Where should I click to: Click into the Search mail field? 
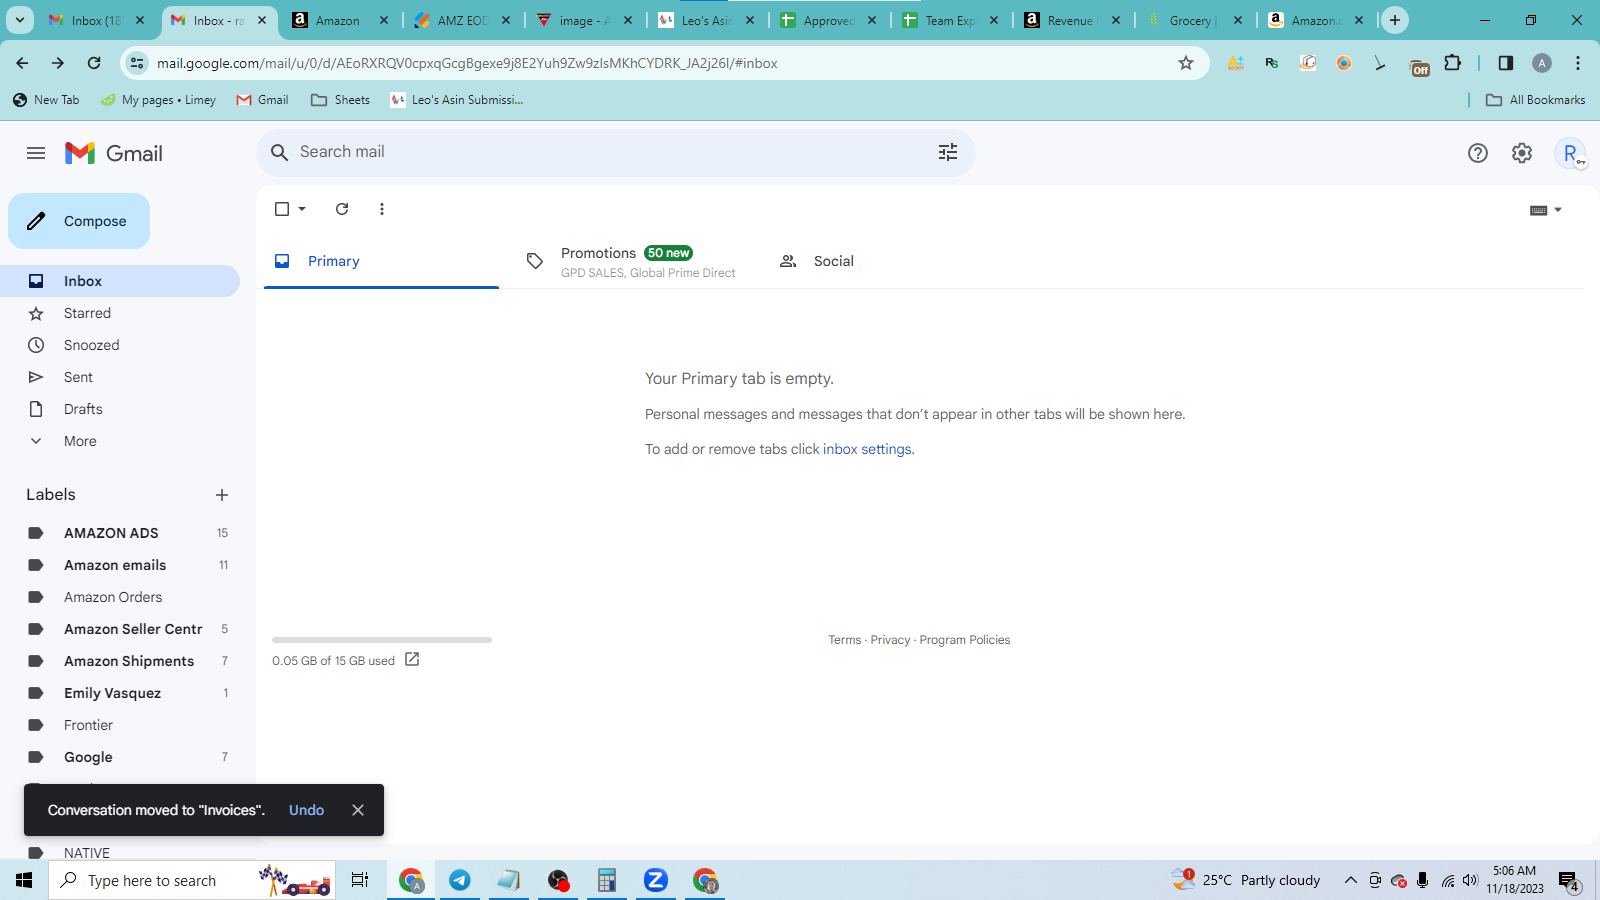click(x=610, y=152)
